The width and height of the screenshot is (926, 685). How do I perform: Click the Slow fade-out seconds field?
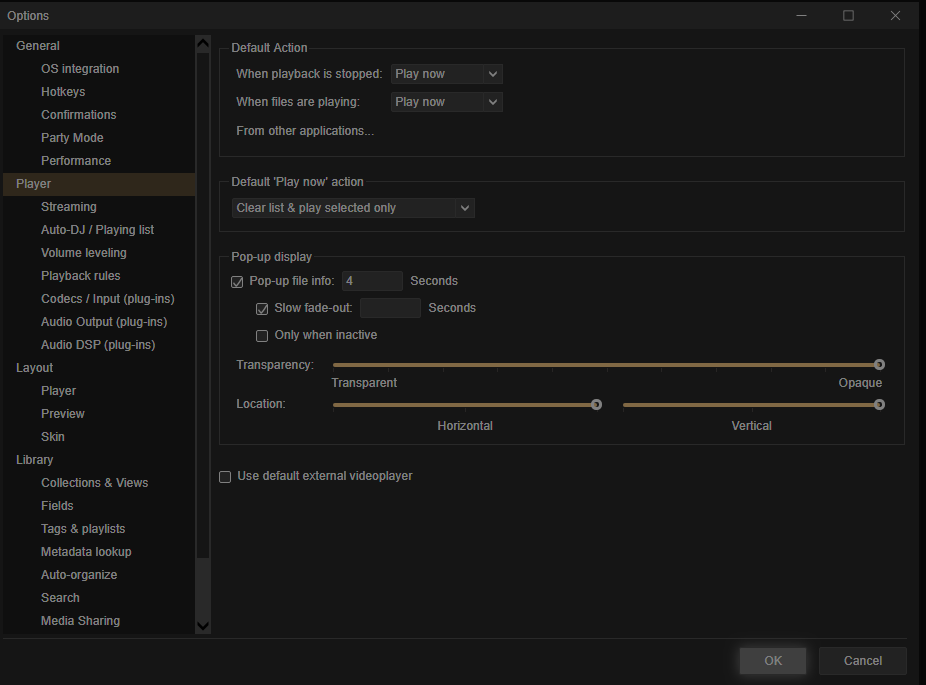click(x=390, y=308)
